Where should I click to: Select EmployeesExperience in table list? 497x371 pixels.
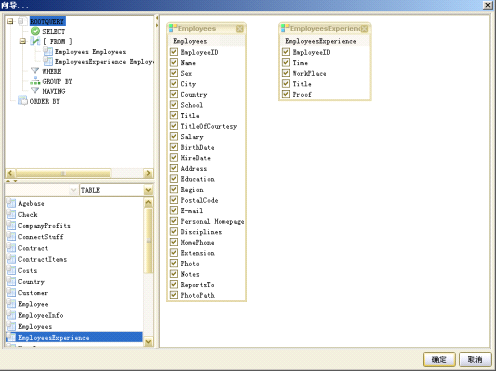click(x=74, y=337)
